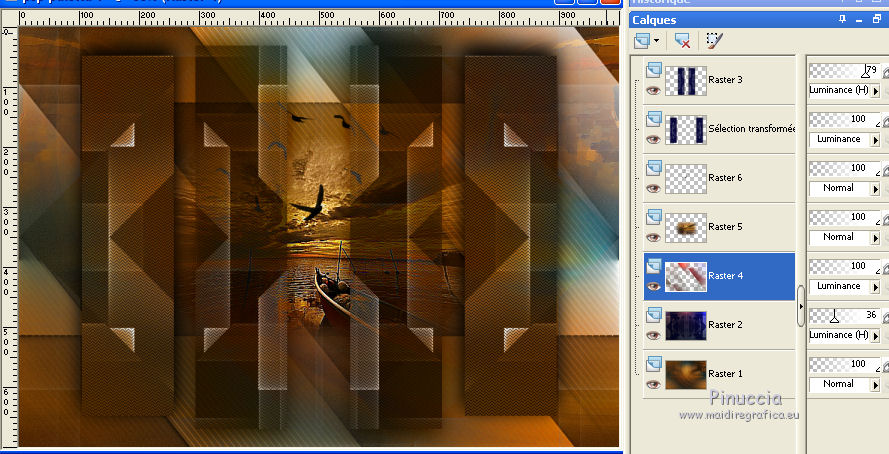Open Raster 1 Normal blend mode dropdown

(x=844, y=384)
